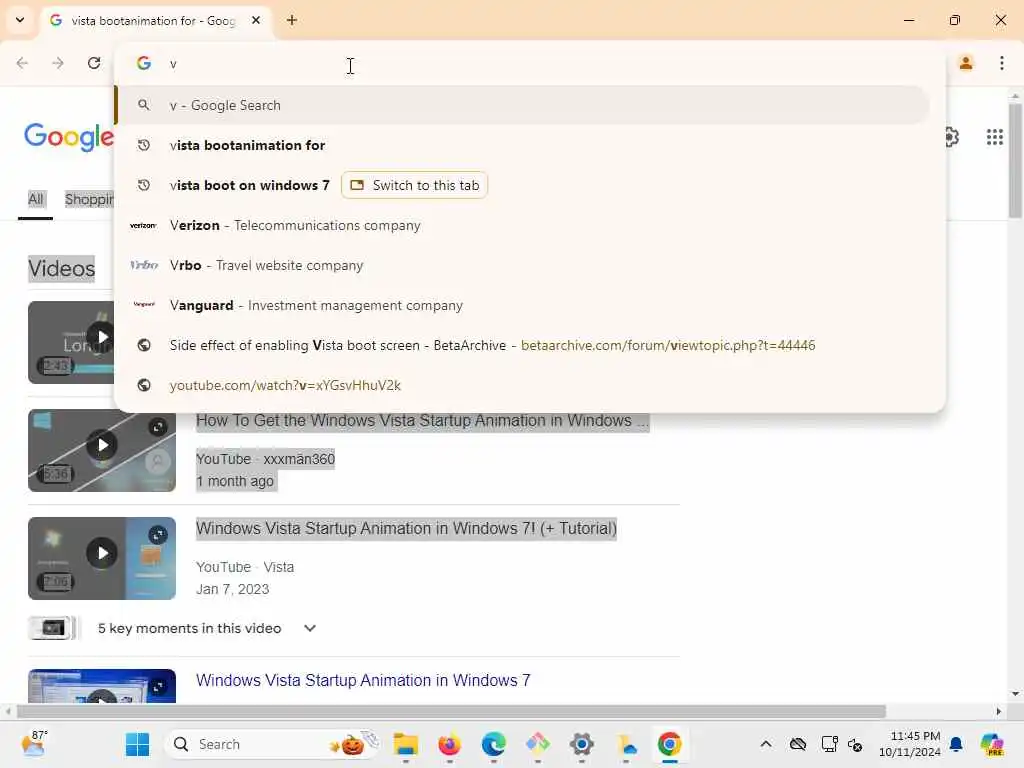Viewport: 1024px width, 768px height.
Task: Open File Explorer from the taskbar
Action: tap(406, 744)
